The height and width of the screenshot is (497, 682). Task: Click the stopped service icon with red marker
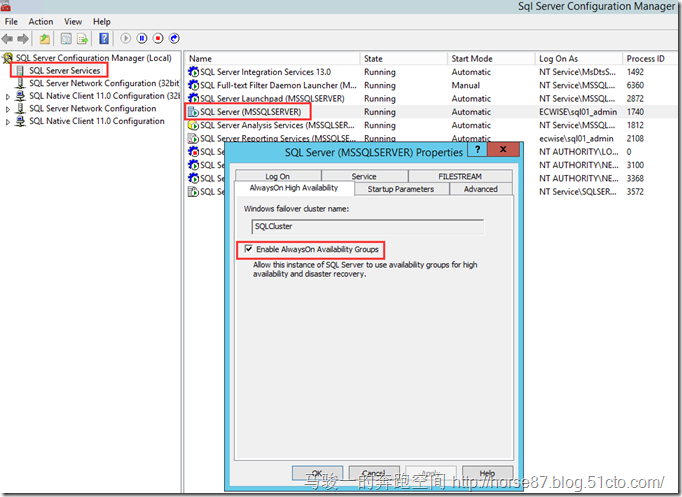(193, 152)
